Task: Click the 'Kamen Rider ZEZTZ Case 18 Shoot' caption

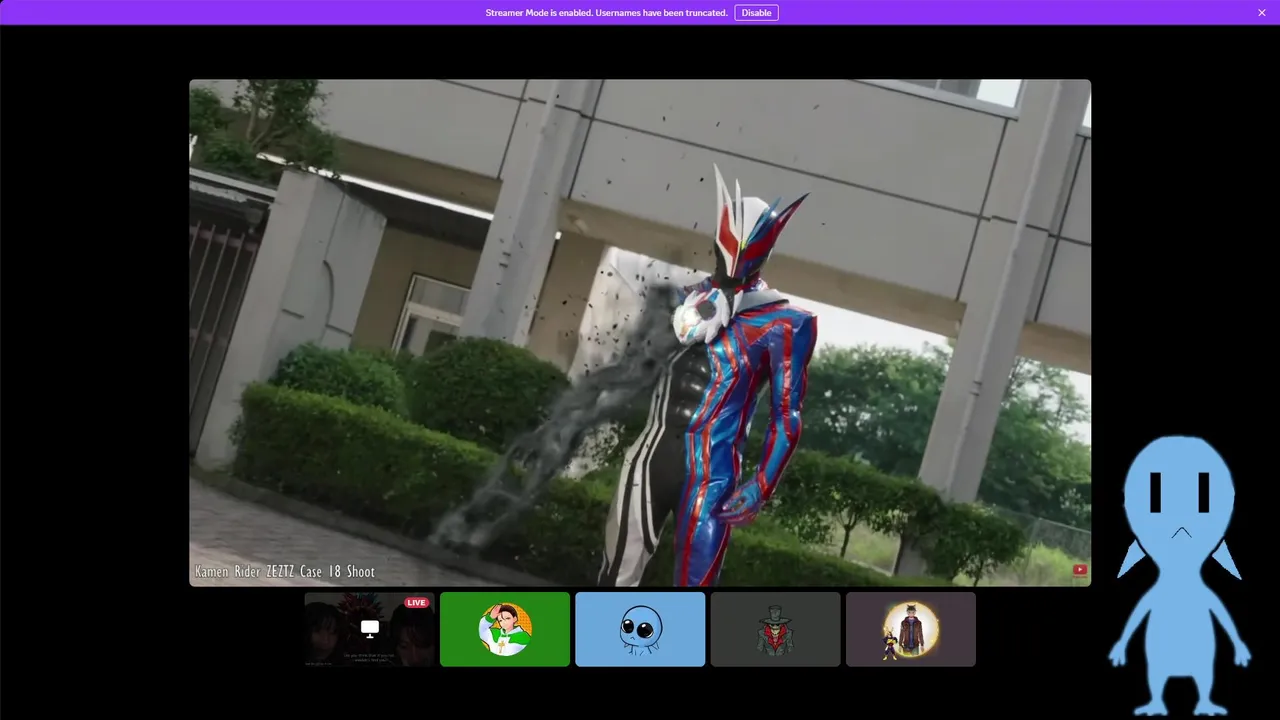Action: click(x=285, y=572)
